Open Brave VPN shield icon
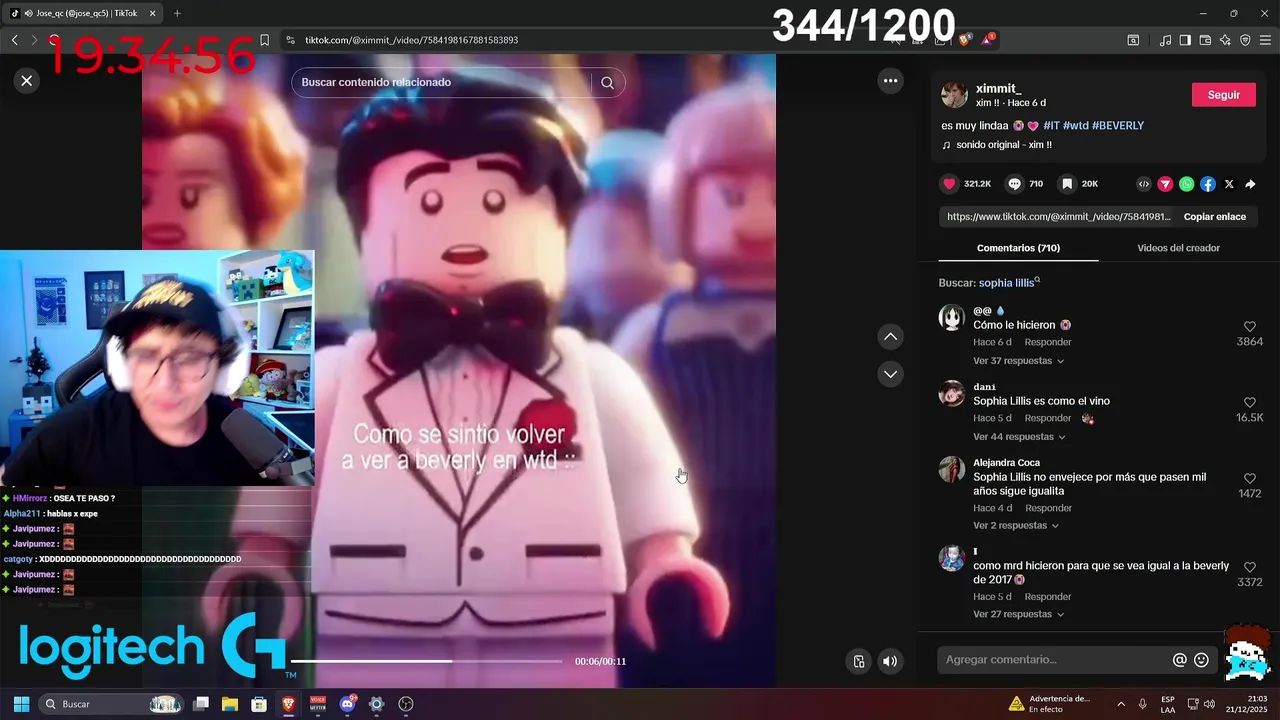The image size is (1280, 720). (1245, 40)
